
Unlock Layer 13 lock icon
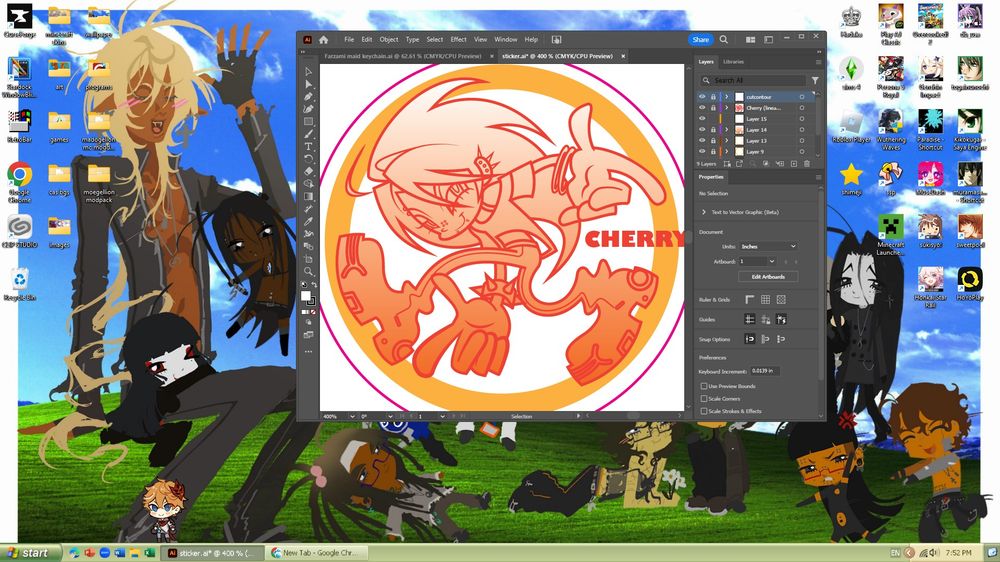(x=713, y=140)
